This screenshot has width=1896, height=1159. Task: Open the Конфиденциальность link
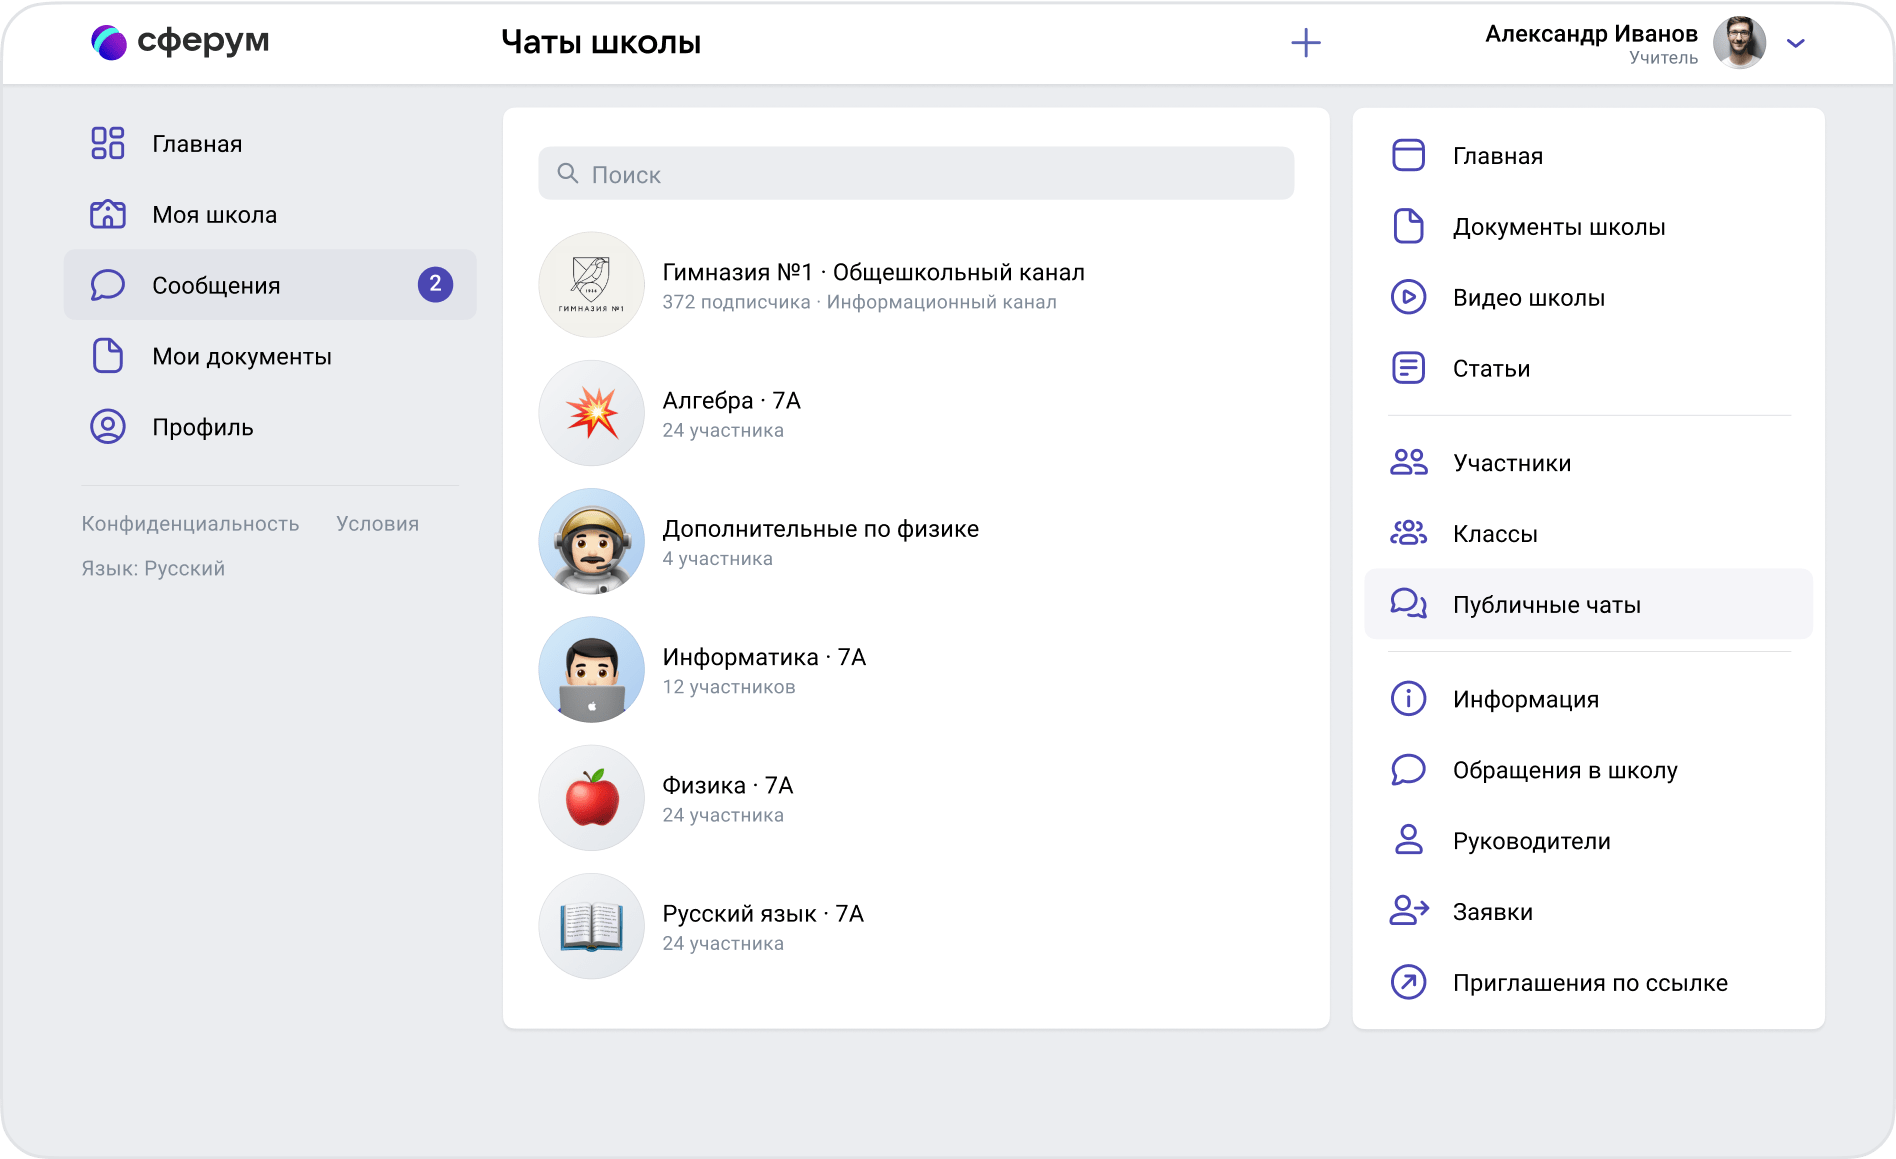click(190, 524)
